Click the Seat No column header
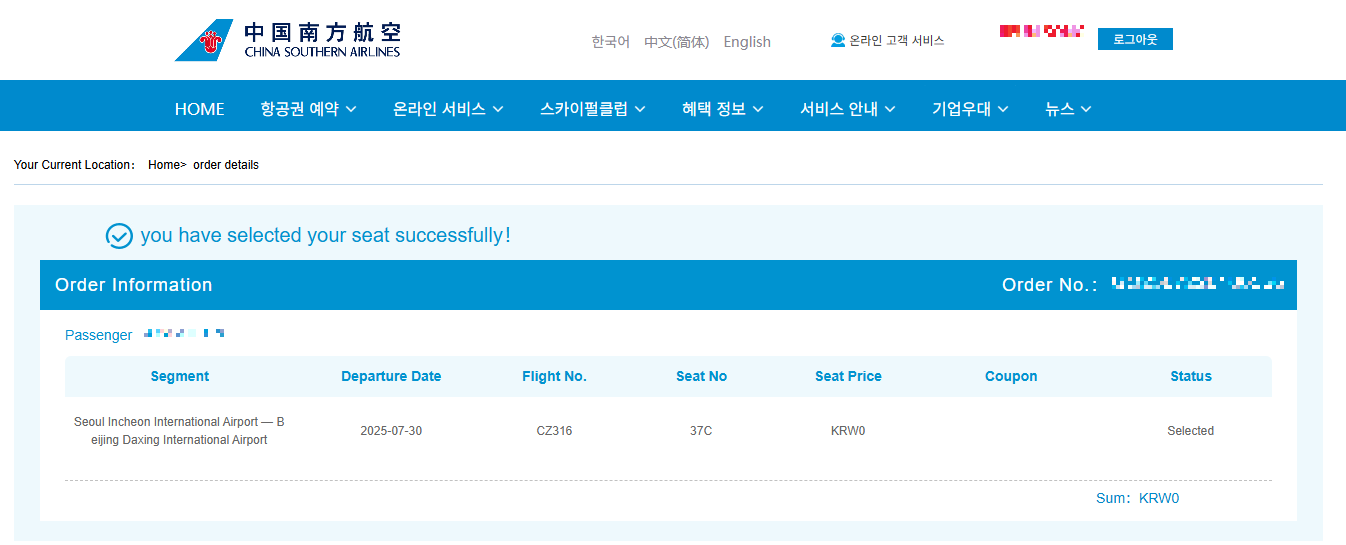The height and width of the screenshot is (545, 1346). 701,377
